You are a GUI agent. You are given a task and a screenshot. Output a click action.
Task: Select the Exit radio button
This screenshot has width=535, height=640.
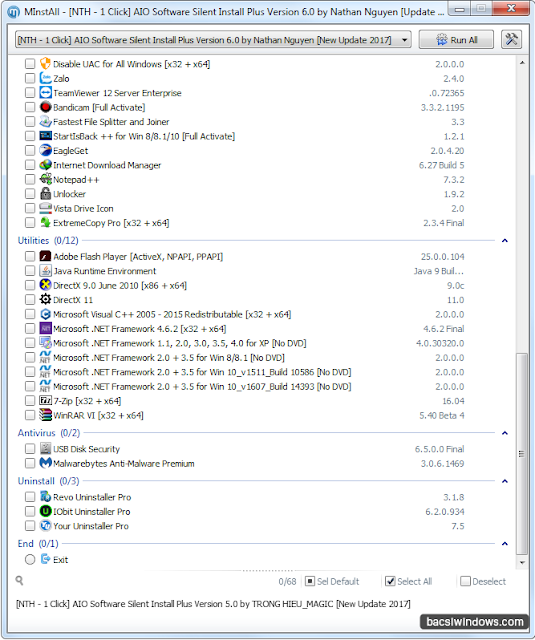point(30,559)
